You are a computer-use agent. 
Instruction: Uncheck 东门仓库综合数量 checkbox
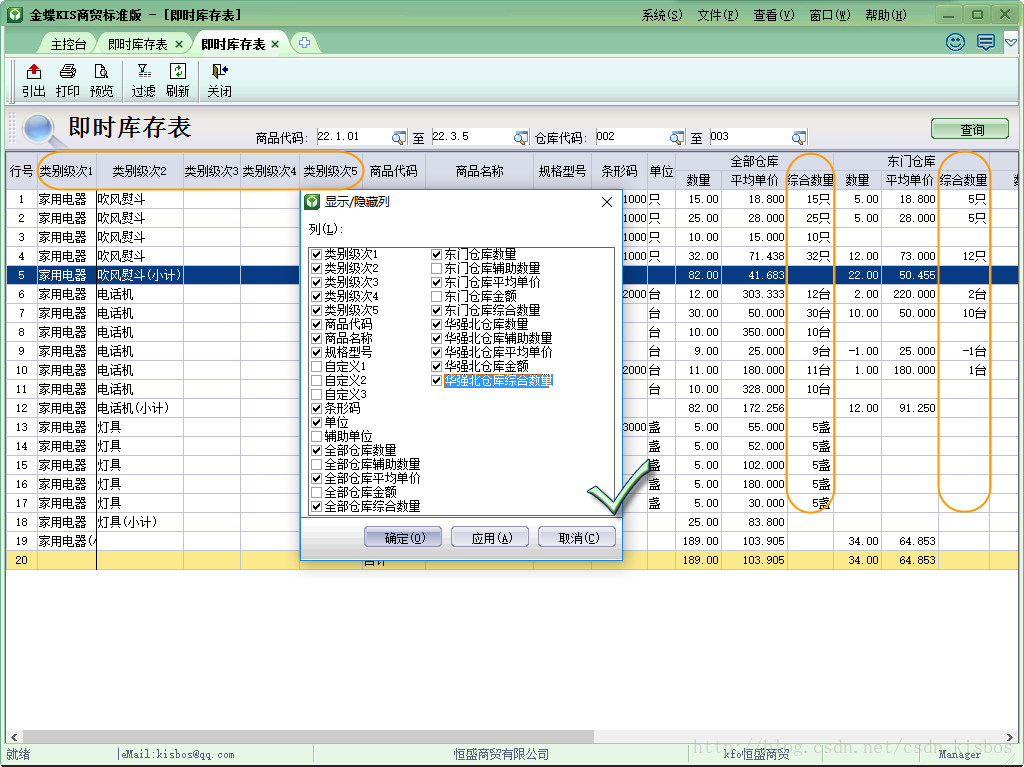pos(436,310)
